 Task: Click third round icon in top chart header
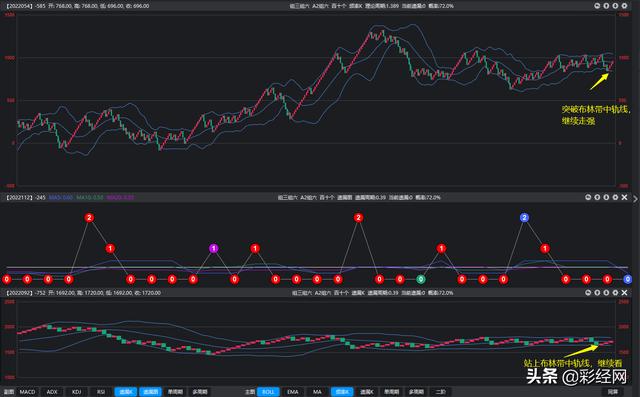[x=615, y=6]
